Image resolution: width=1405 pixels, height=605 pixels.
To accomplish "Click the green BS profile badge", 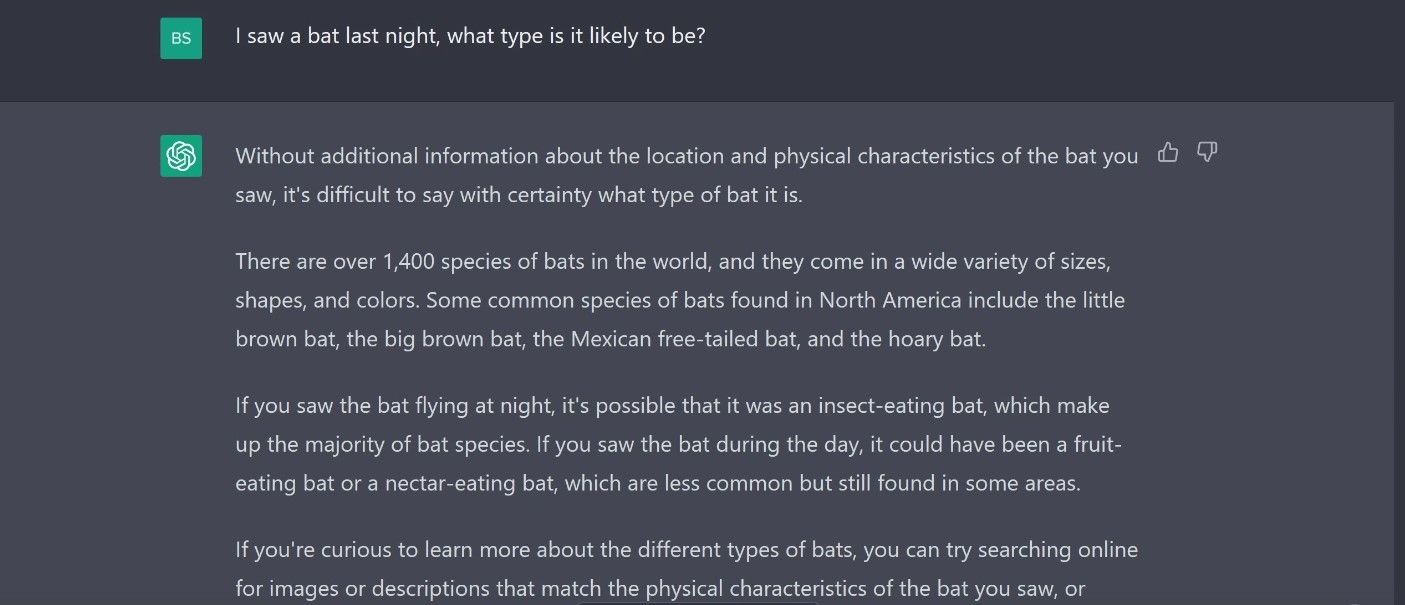I will (180, 37).
